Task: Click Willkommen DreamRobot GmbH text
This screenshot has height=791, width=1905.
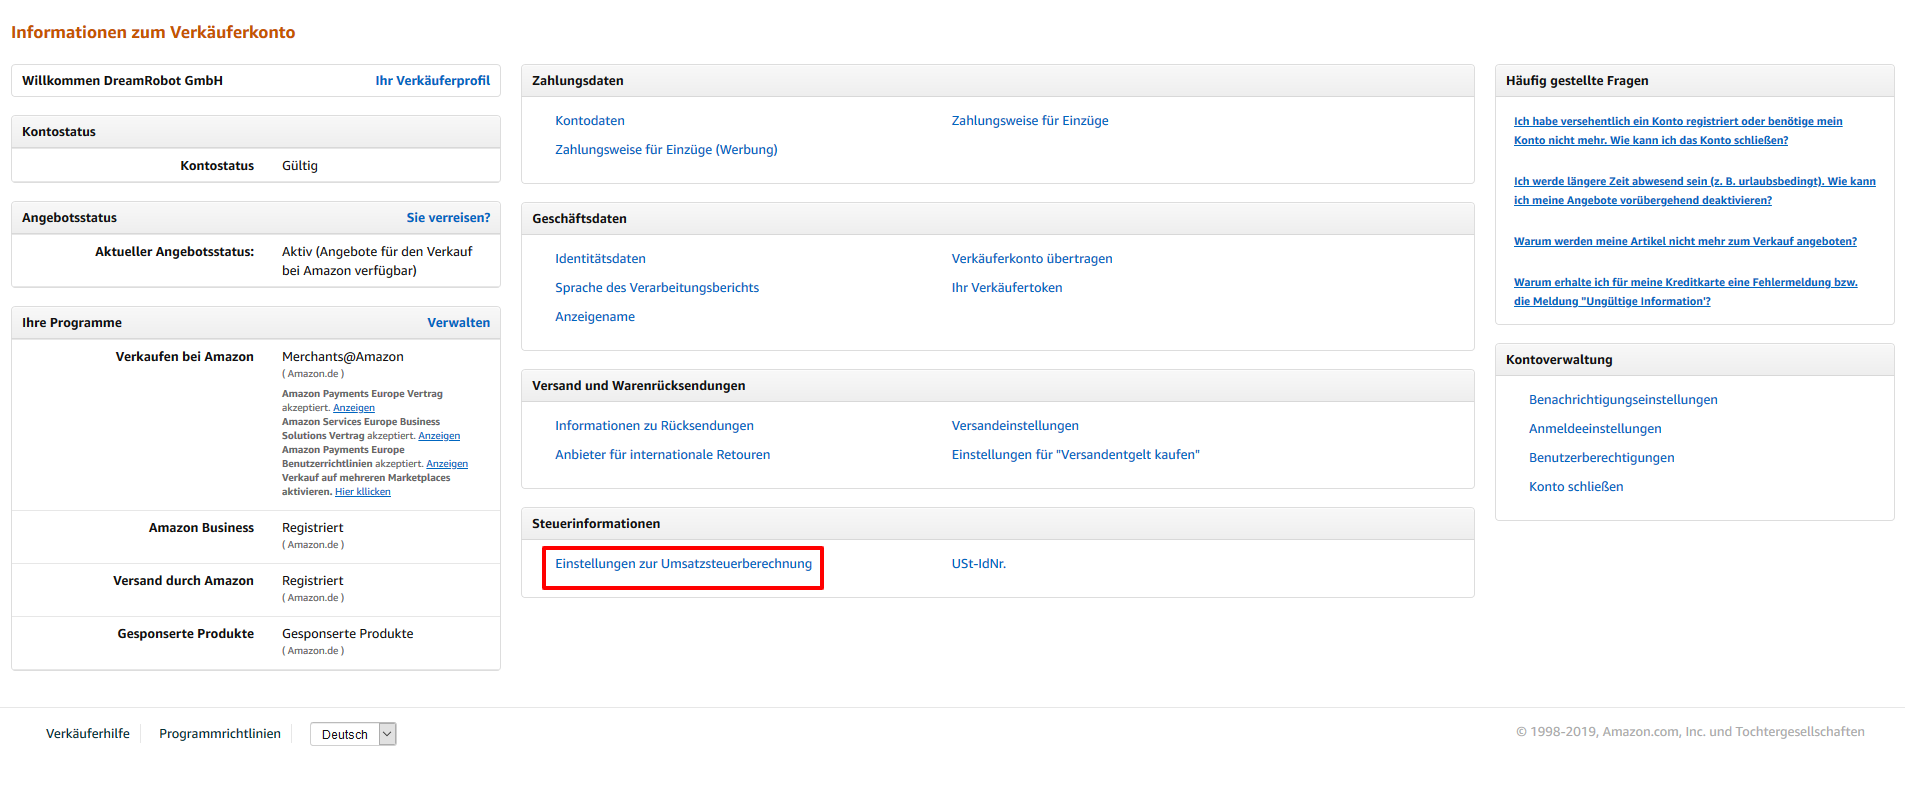Action: click(122, 81)
